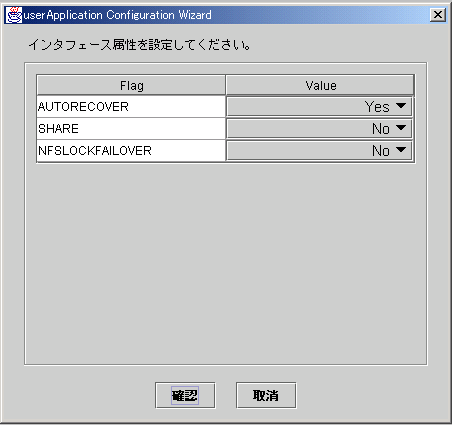Close the userApplication Configuration Wizard window
The width and height of the screenshot is (452, 425).
pyautogui.click(x=438, y=15)
